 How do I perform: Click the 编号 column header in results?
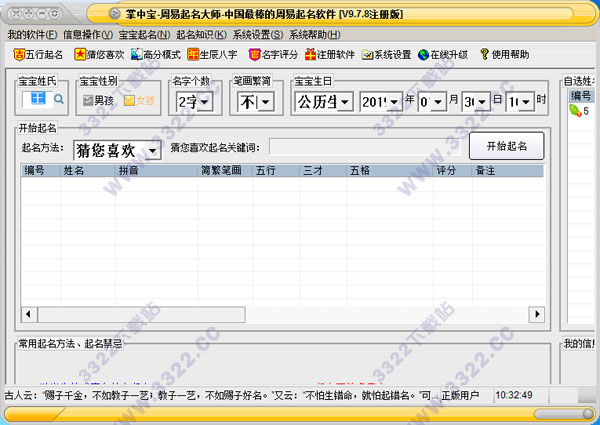coord(41,170)
